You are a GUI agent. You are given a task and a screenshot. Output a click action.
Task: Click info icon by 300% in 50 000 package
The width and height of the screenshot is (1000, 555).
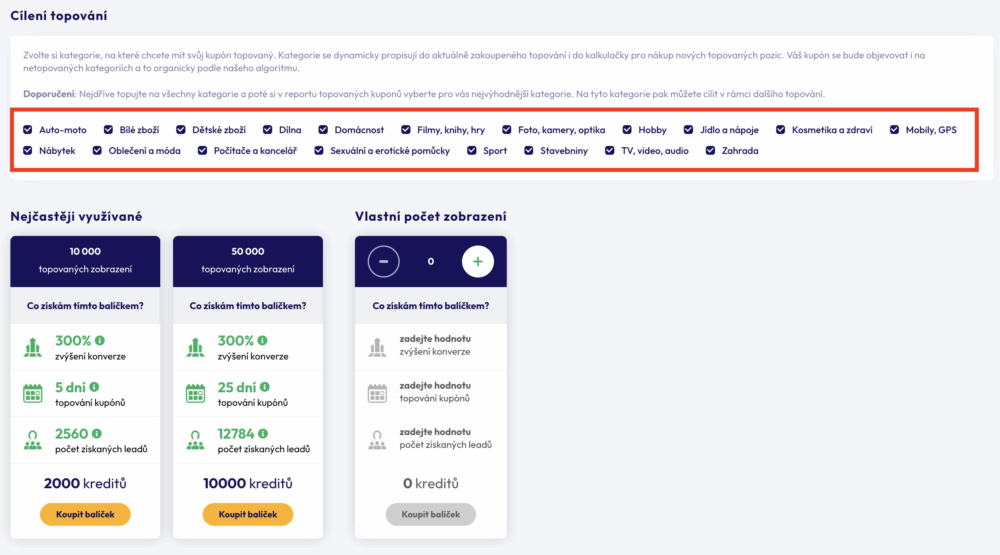coord(263,340)
